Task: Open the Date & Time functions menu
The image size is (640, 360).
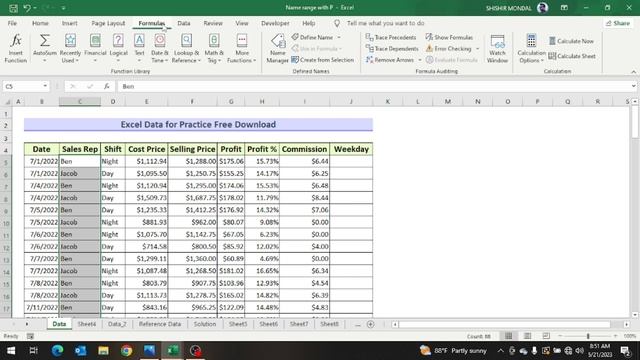Action: pos(160,48)
